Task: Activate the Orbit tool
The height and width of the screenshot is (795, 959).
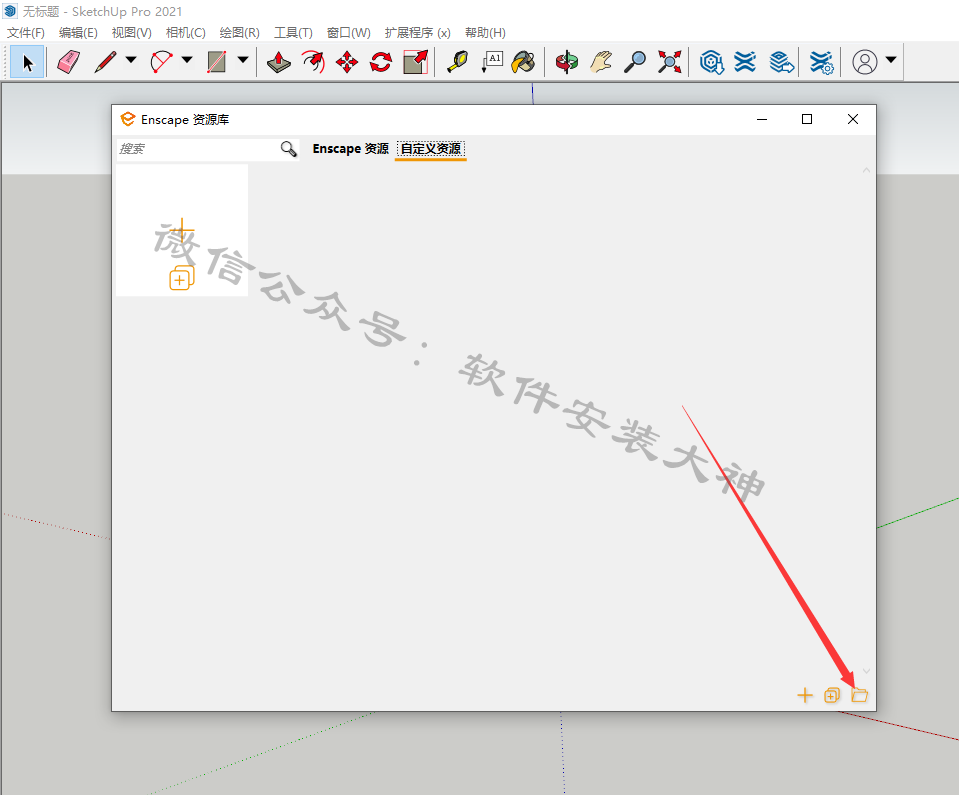Action: [x=566, y=62]
